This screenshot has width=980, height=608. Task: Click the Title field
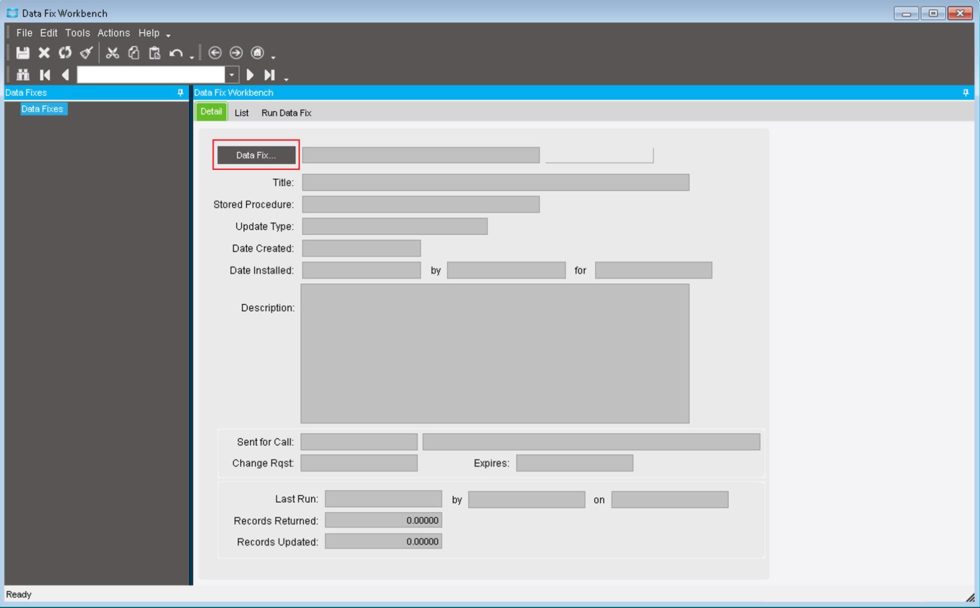tap(496, 182)
